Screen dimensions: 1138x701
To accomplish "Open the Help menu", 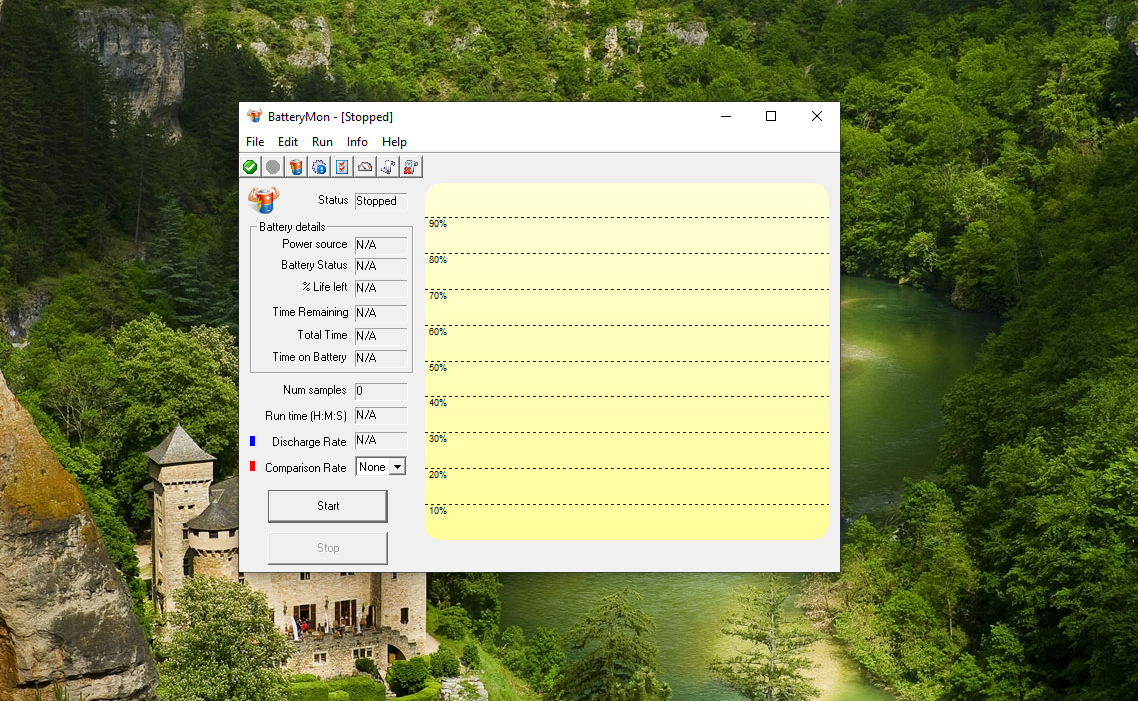I will (394, 142).
